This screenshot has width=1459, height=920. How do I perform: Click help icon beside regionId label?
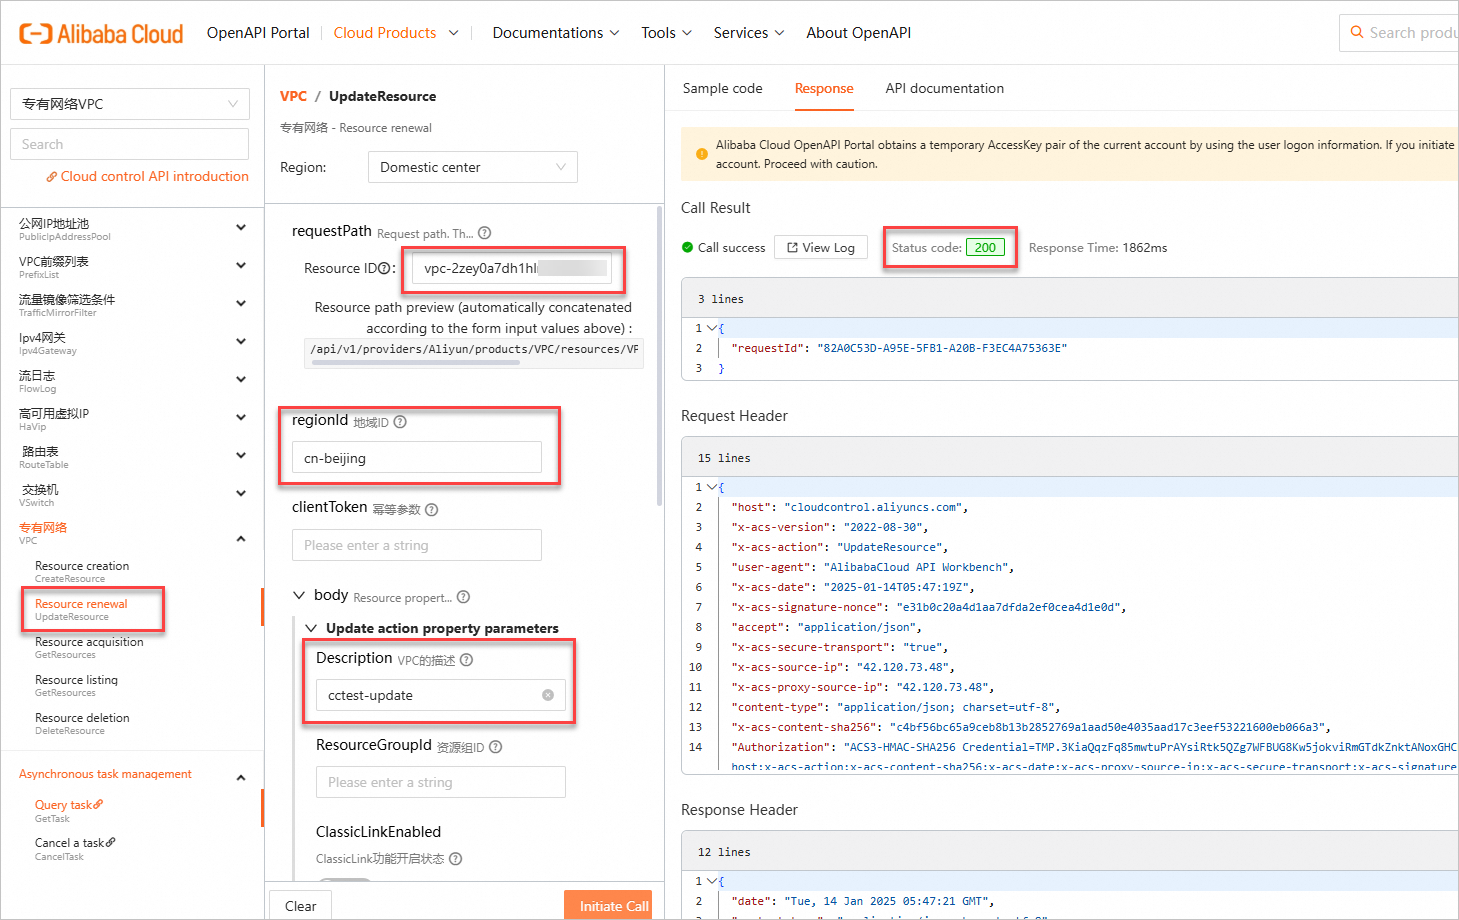(x=400, y=422)
